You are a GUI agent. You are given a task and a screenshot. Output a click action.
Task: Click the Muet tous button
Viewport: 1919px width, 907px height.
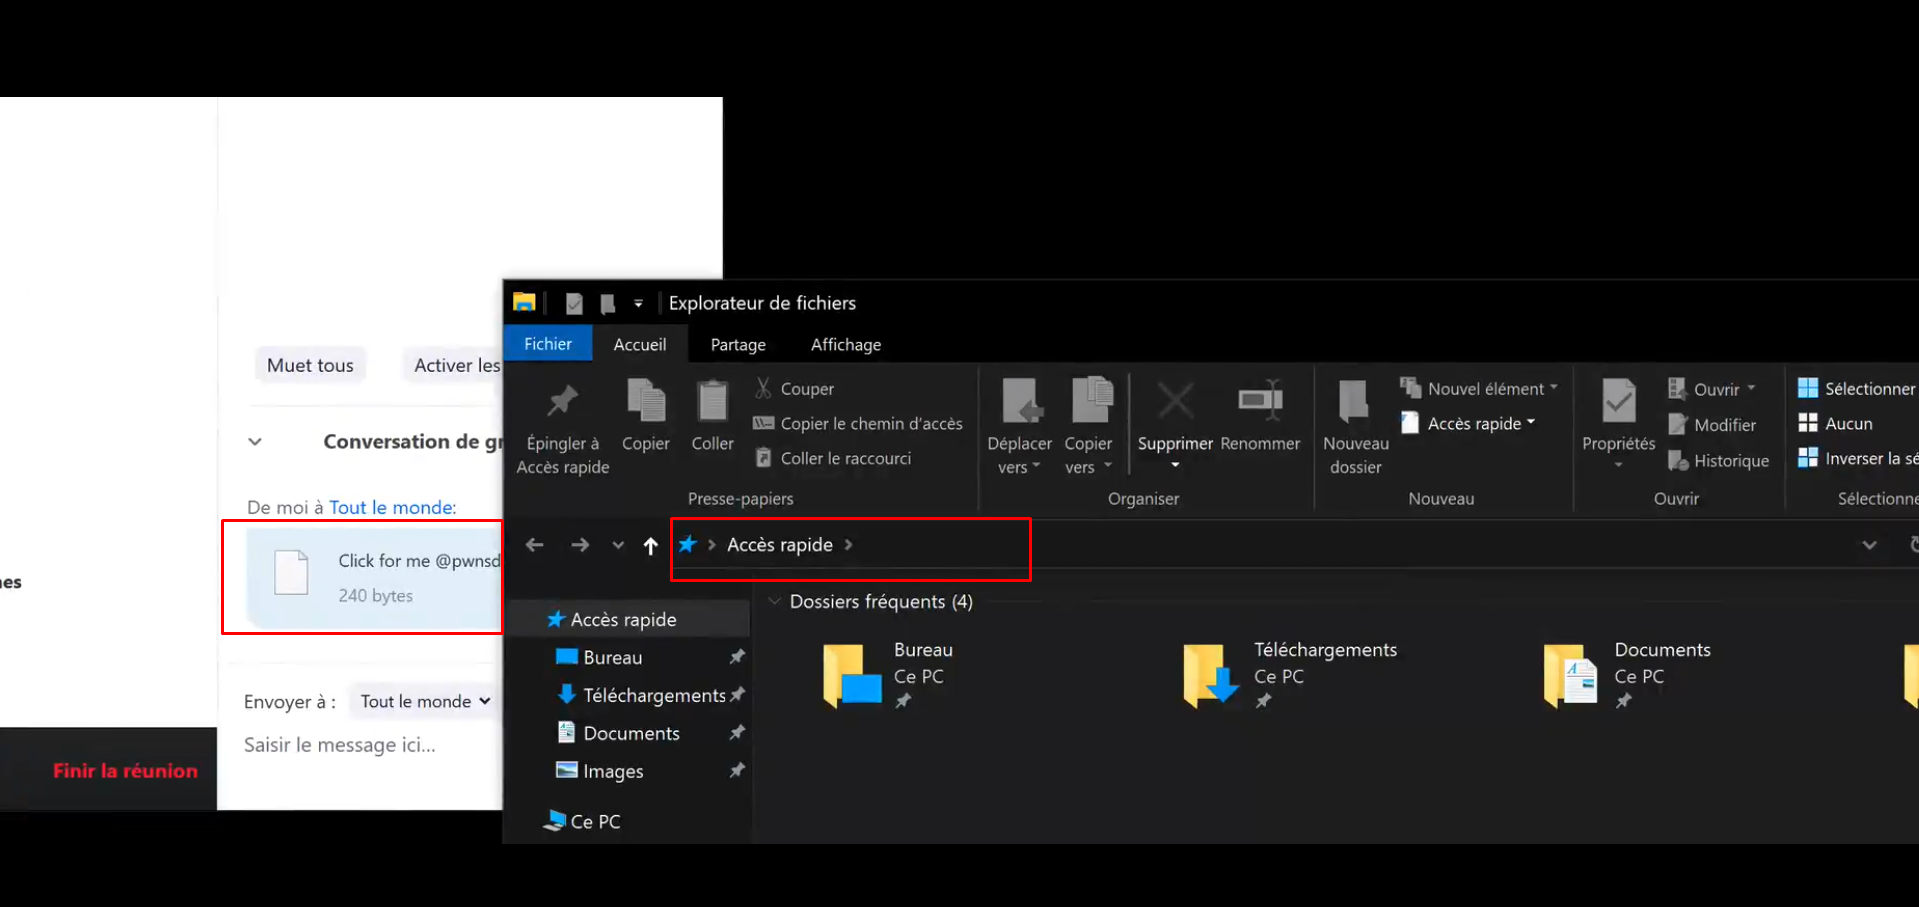310,365
